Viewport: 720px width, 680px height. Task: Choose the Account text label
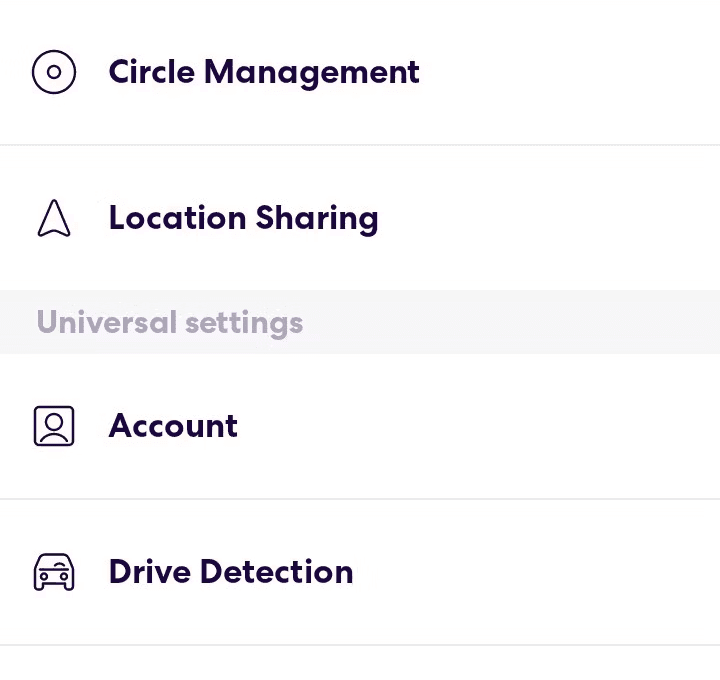pyautogui.click(x=173, y=426)
